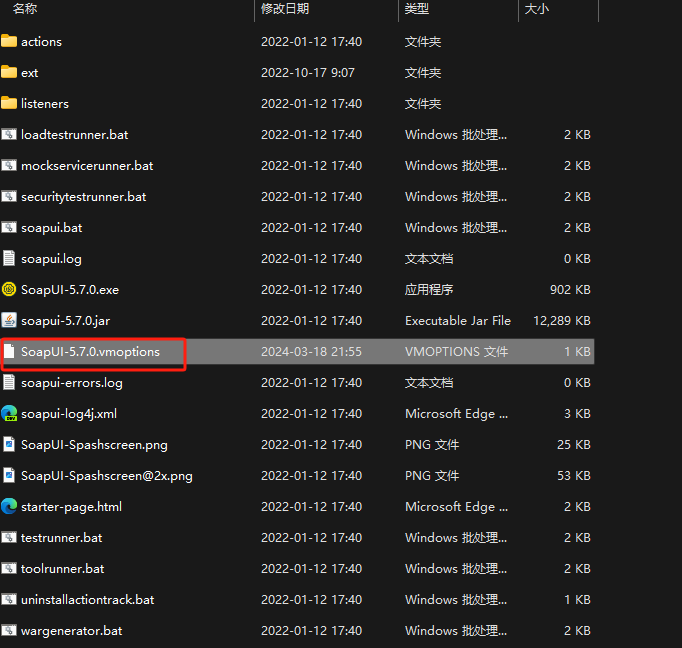682x648 pixels.
Task: Click the ext folder icon
Action: (9, 72)
